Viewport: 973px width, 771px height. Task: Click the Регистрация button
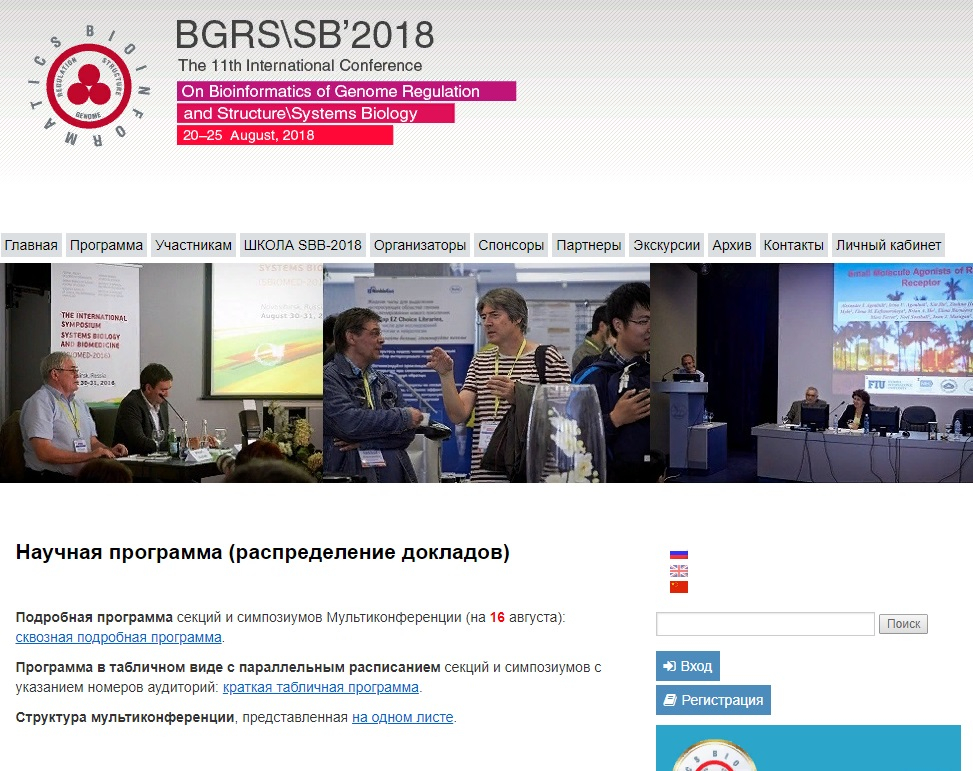coord(713,700)
